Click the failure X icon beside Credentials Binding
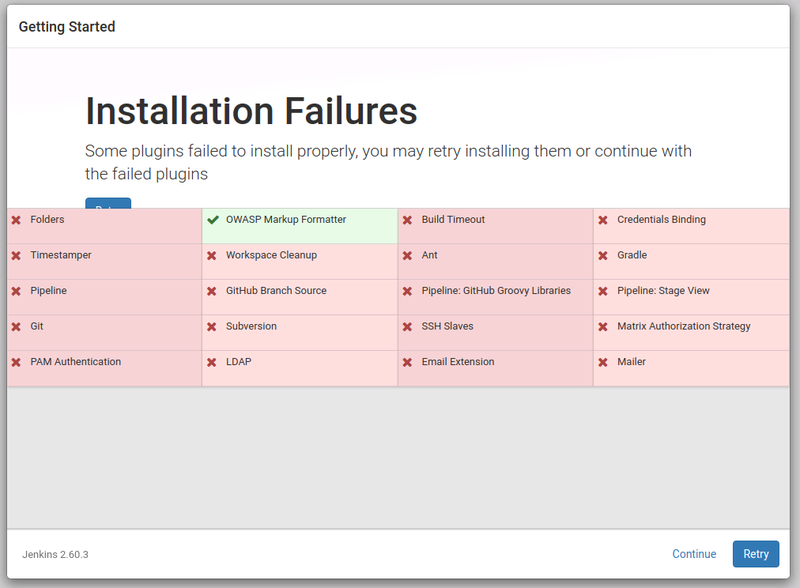Screen dimensions: 800x588 (x=603, y=220)
